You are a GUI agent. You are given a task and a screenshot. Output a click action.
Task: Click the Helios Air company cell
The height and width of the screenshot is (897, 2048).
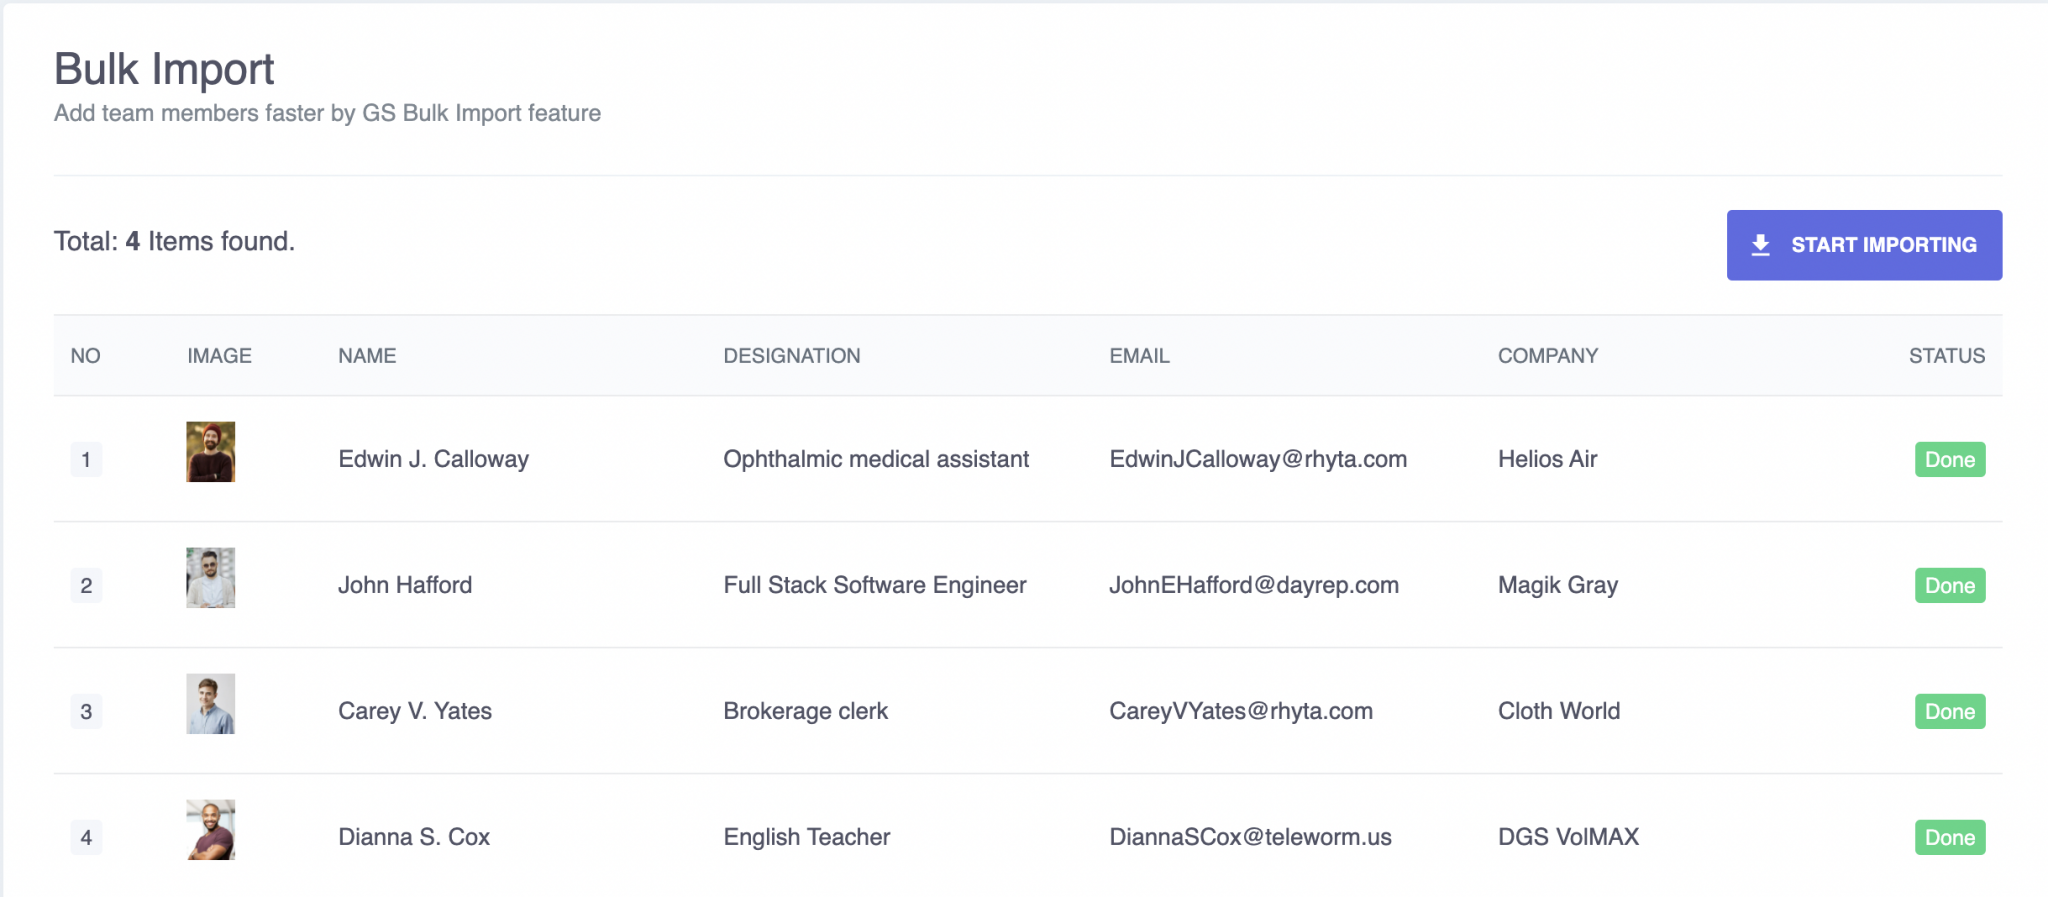pyautogui.click(x=1547, y=460)
